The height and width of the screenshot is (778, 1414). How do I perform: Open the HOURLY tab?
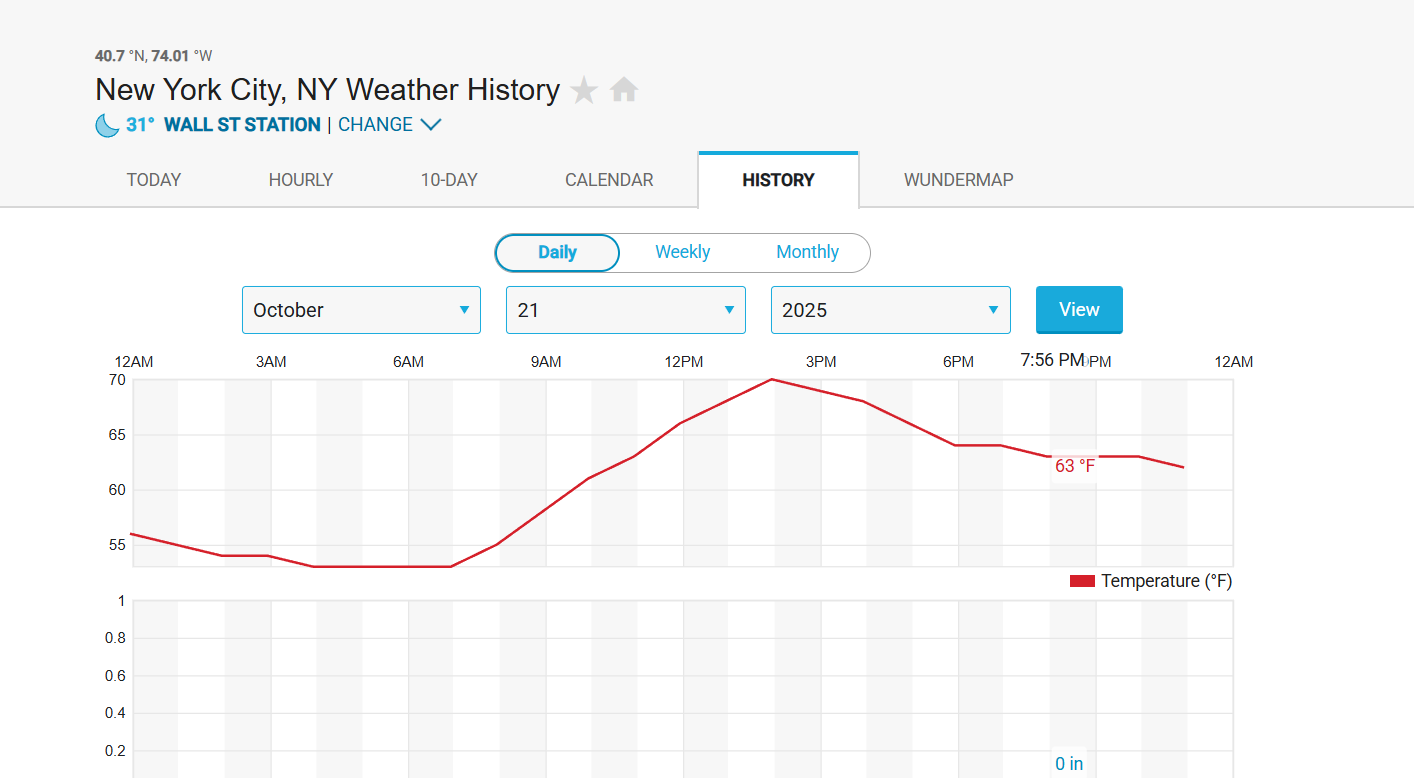[x=301, y=180]
